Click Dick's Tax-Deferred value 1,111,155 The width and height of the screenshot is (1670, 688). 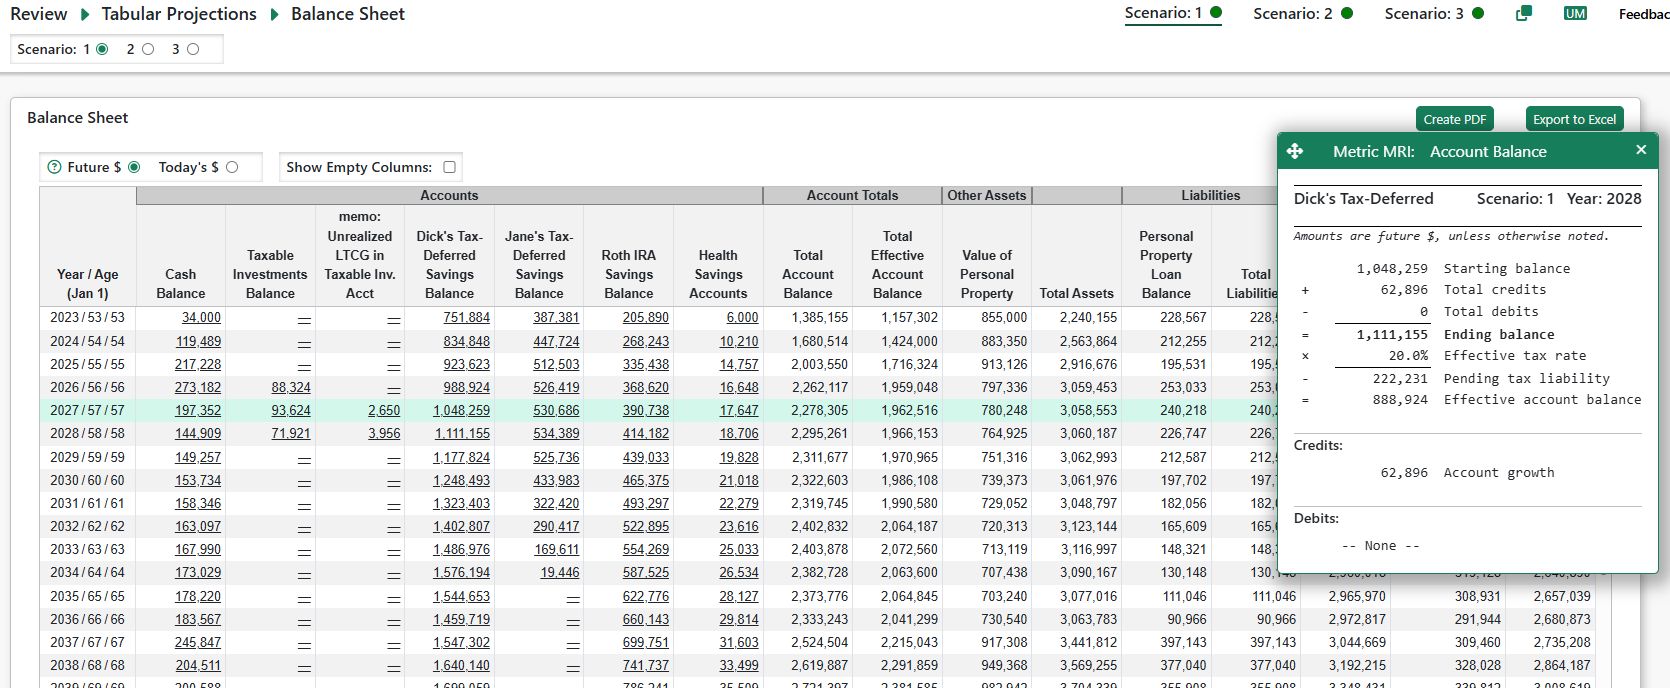462,433
